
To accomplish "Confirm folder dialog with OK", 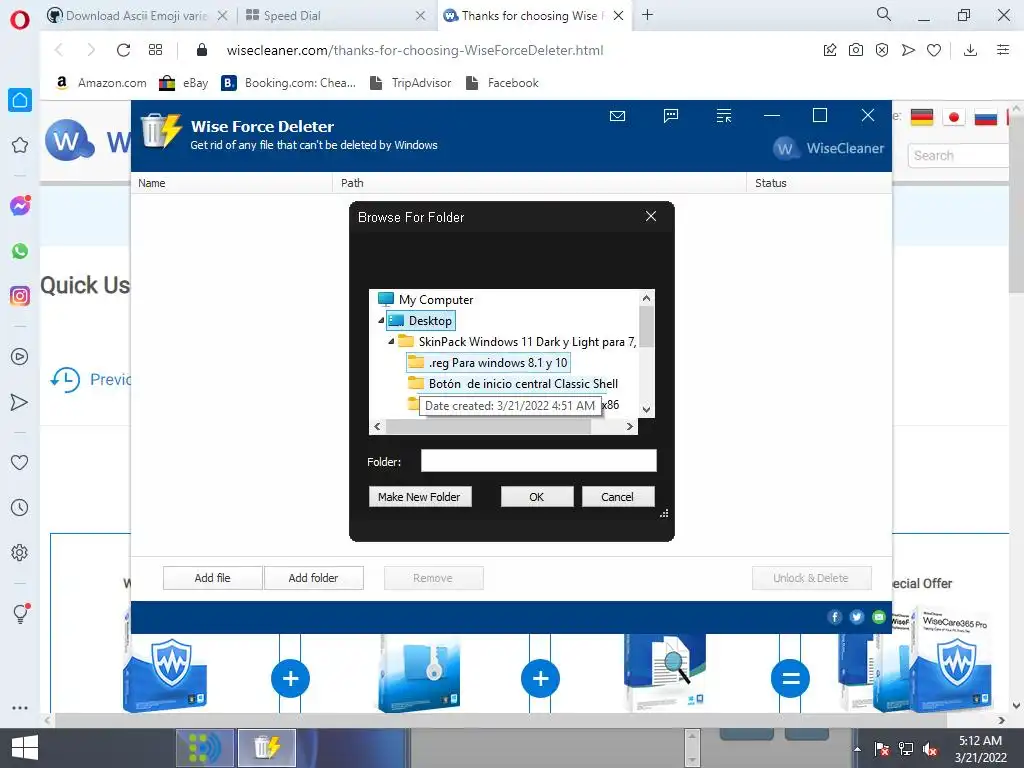I will pyautogui.click(x=537, y=497).
